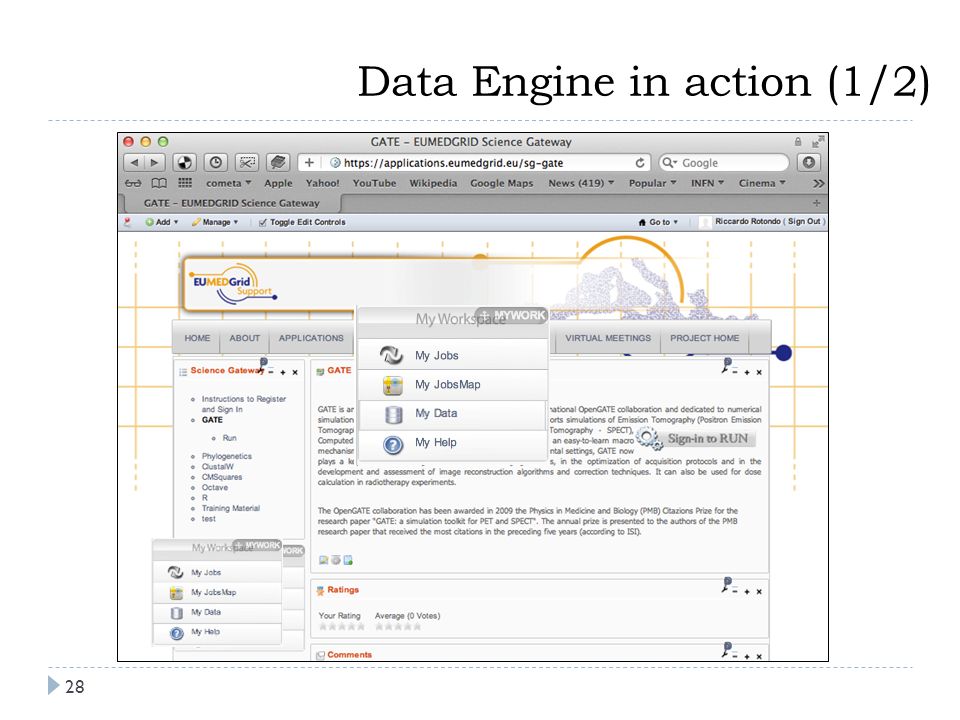Open the Phylogenetics link
960x720 pixels.
click(x=227, y=456)
